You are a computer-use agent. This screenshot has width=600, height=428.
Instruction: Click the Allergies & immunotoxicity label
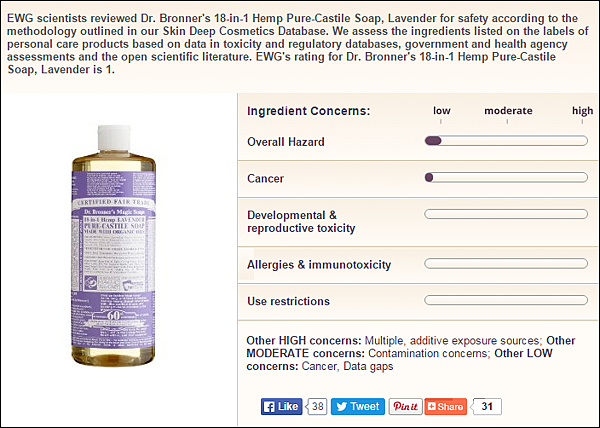(319, 265)
